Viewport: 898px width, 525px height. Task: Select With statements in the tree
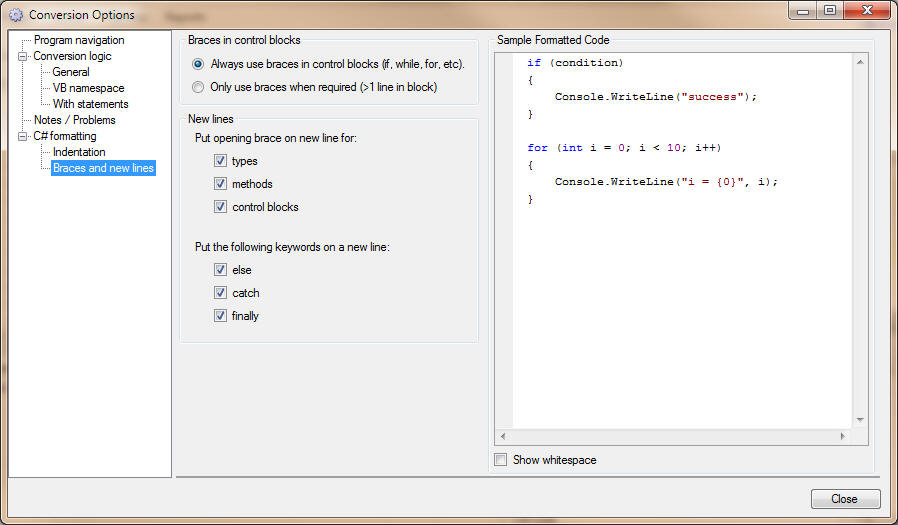pos(90,104)
